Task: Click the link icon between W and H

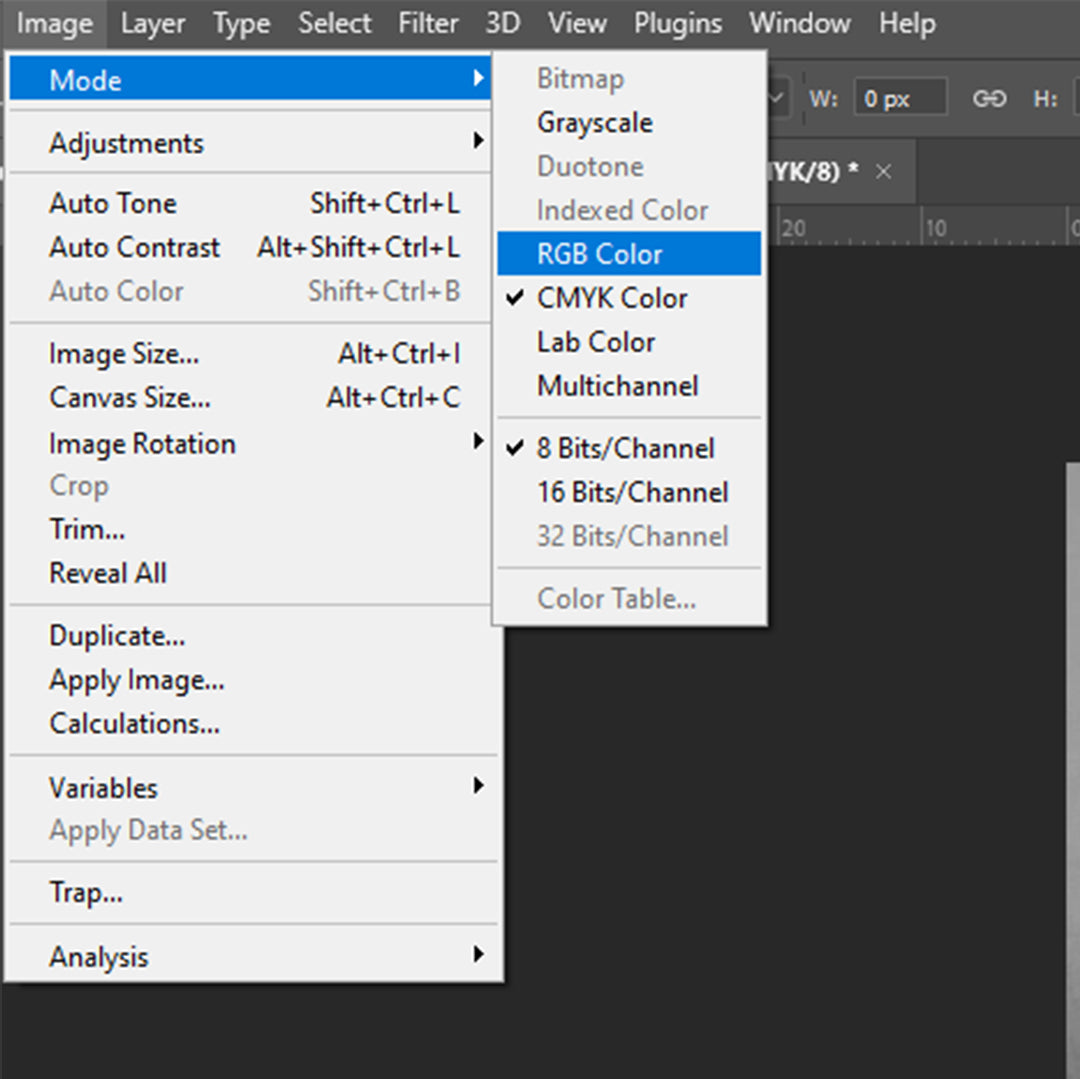Action: click(988, 99)
